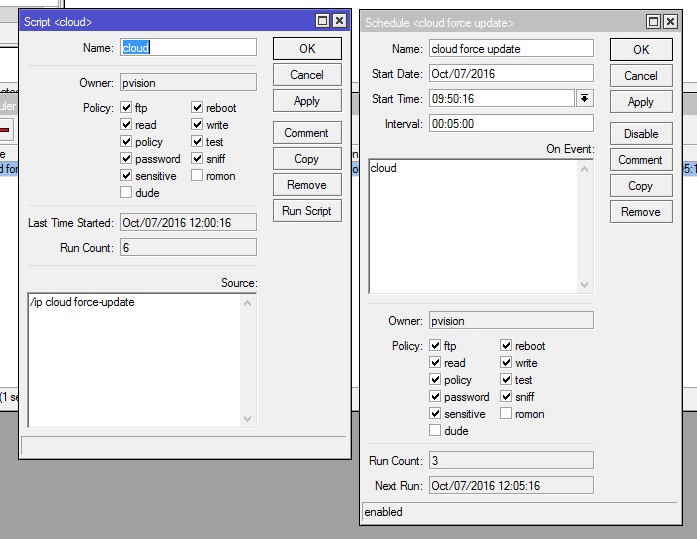Screen dimensions: 697x539
Task: Uncheck write policy in Script window
Action: click(x=197, y=124)
